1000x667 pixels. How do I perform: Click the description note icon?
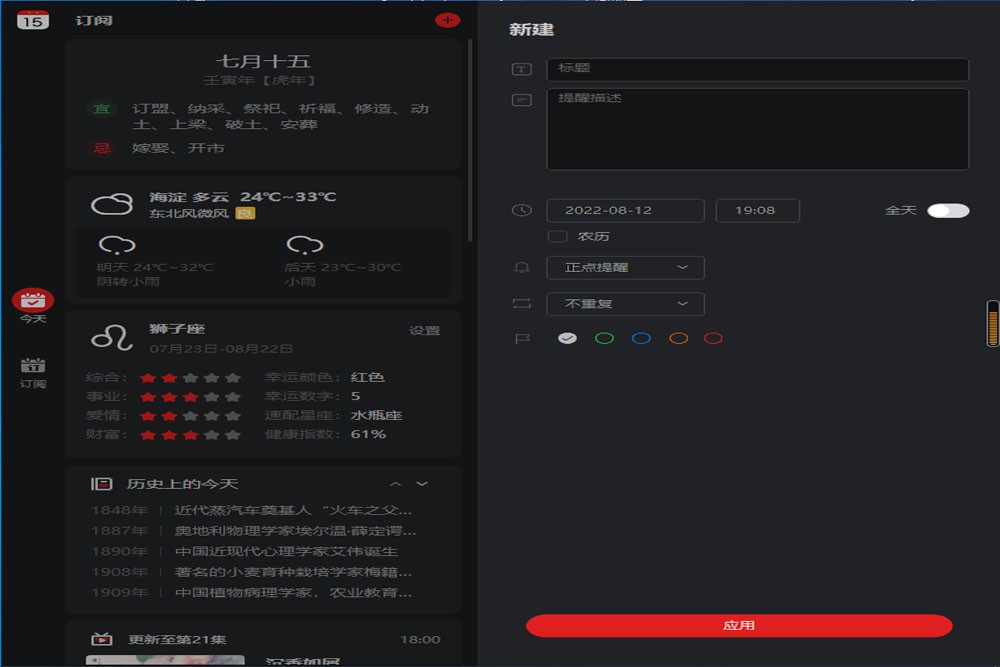click(x=522, y=100)
